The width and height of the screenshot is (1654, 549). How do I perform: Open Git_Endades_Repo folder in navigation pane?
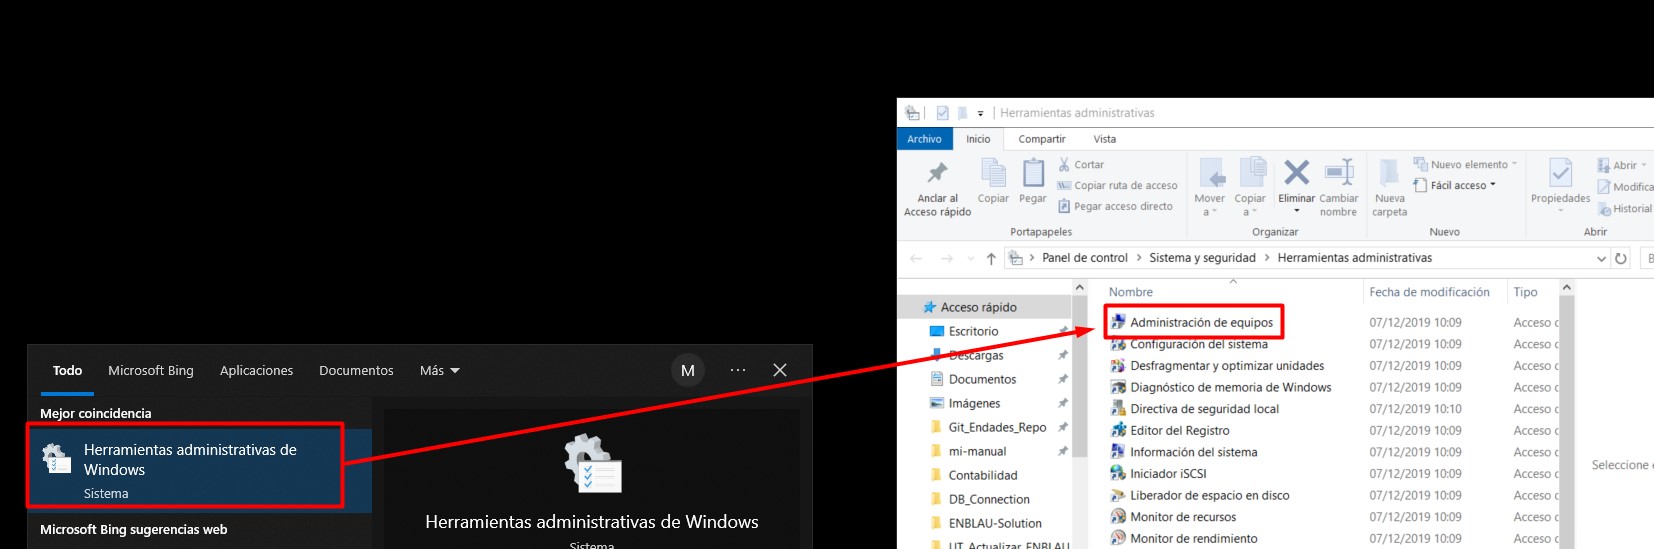(986, 427)
